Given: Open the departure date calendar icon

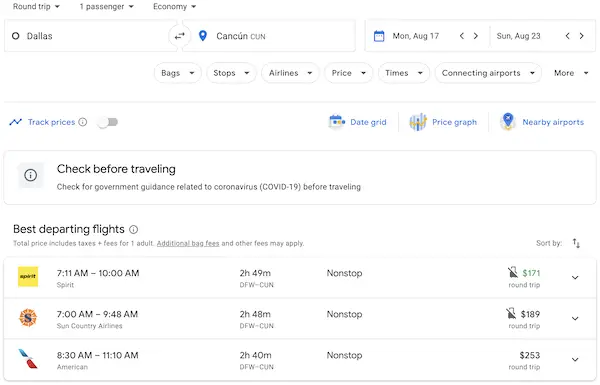Looking at the screenshot, I should point(379,36).
